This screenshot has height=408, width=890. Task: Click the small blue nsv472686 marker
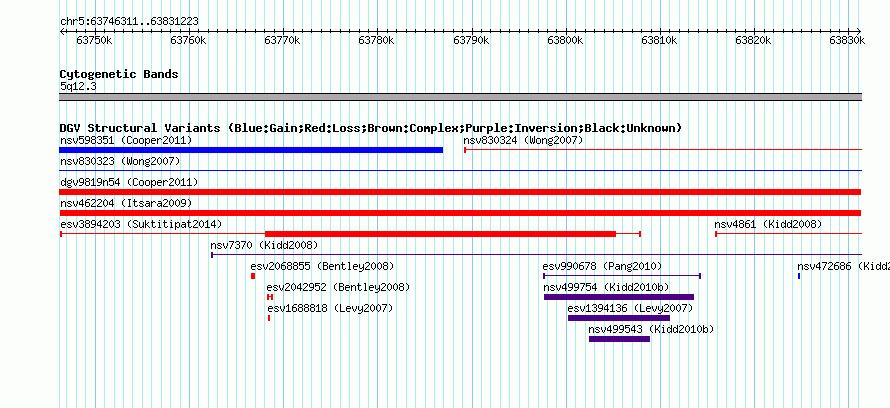coord(799,276)
